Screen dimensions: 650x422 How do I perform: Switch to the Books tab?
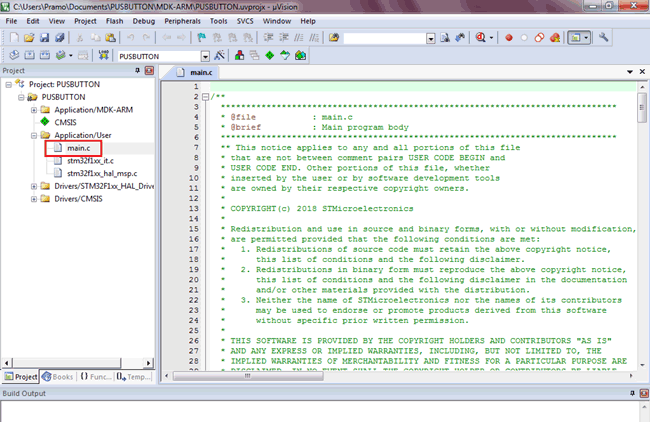(58, 376)
